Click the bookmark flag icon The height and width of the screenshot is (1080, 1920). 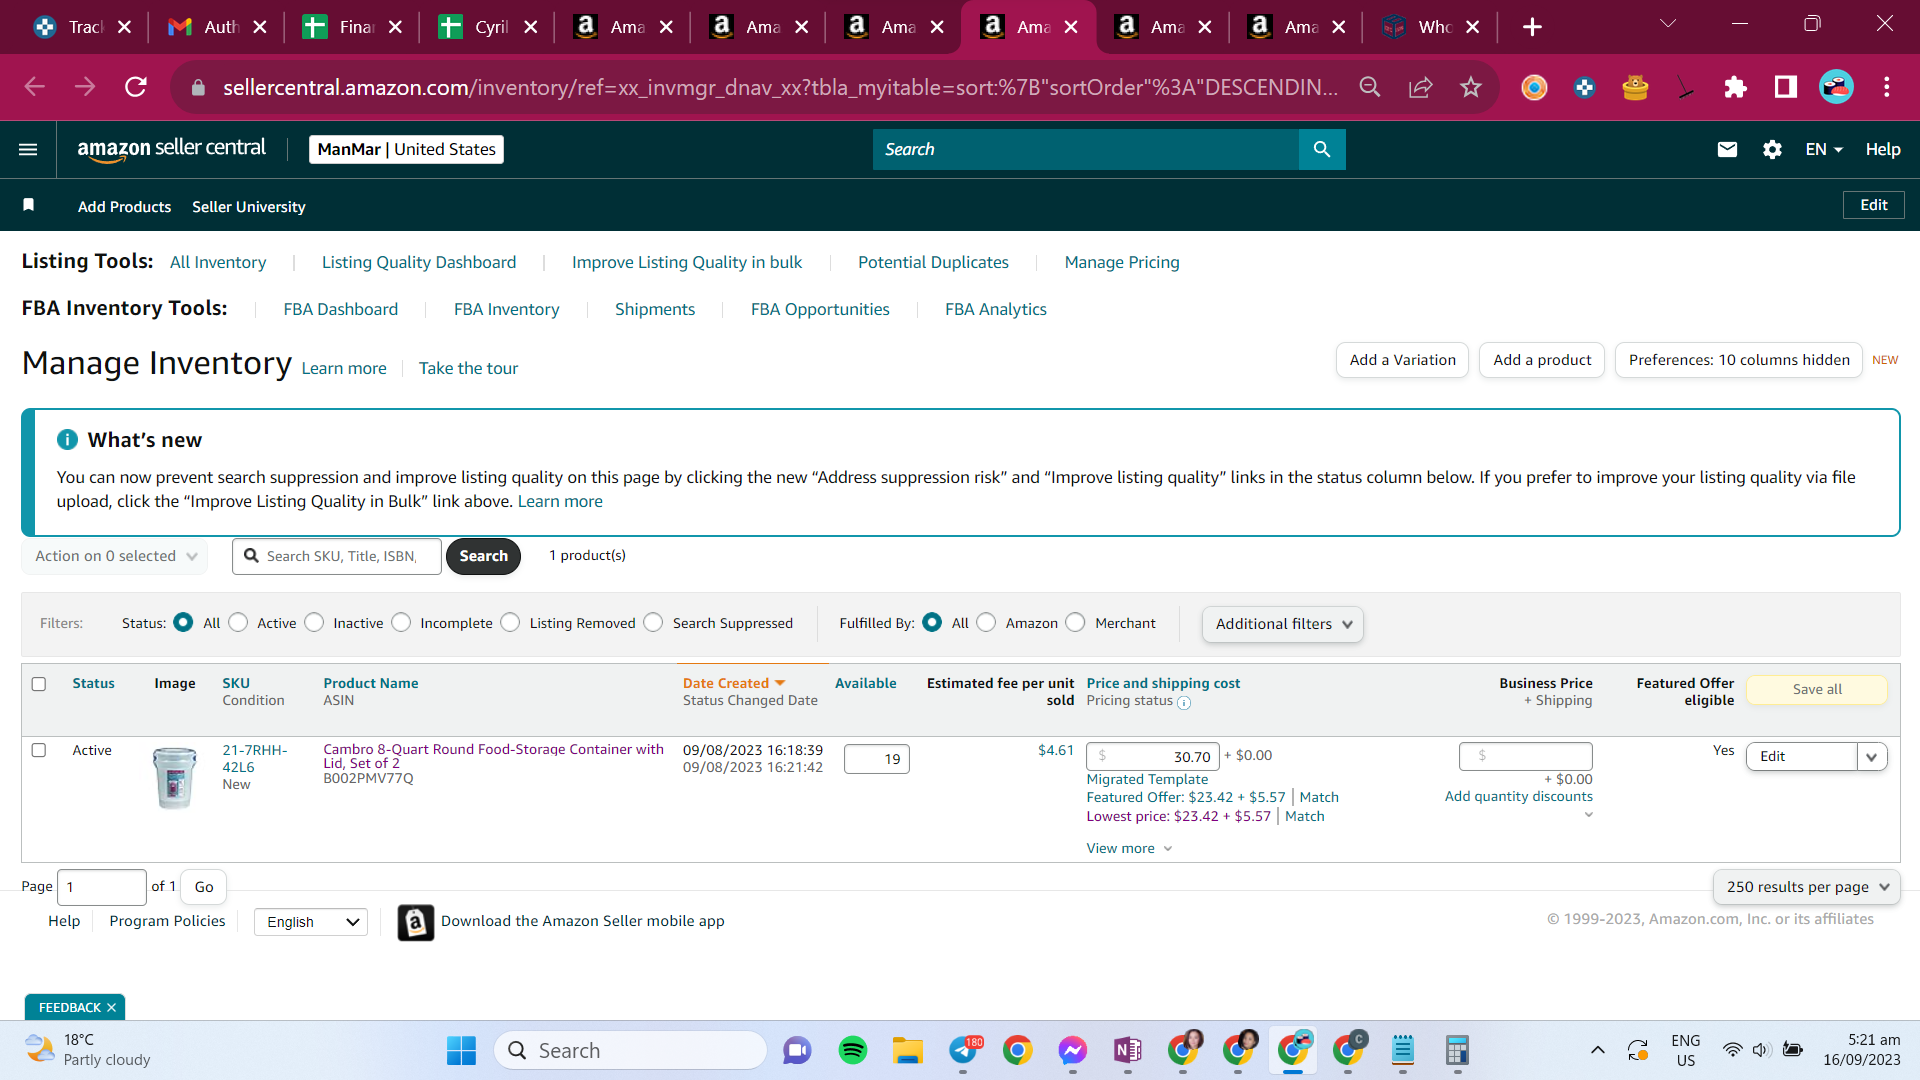pos(29,205)
